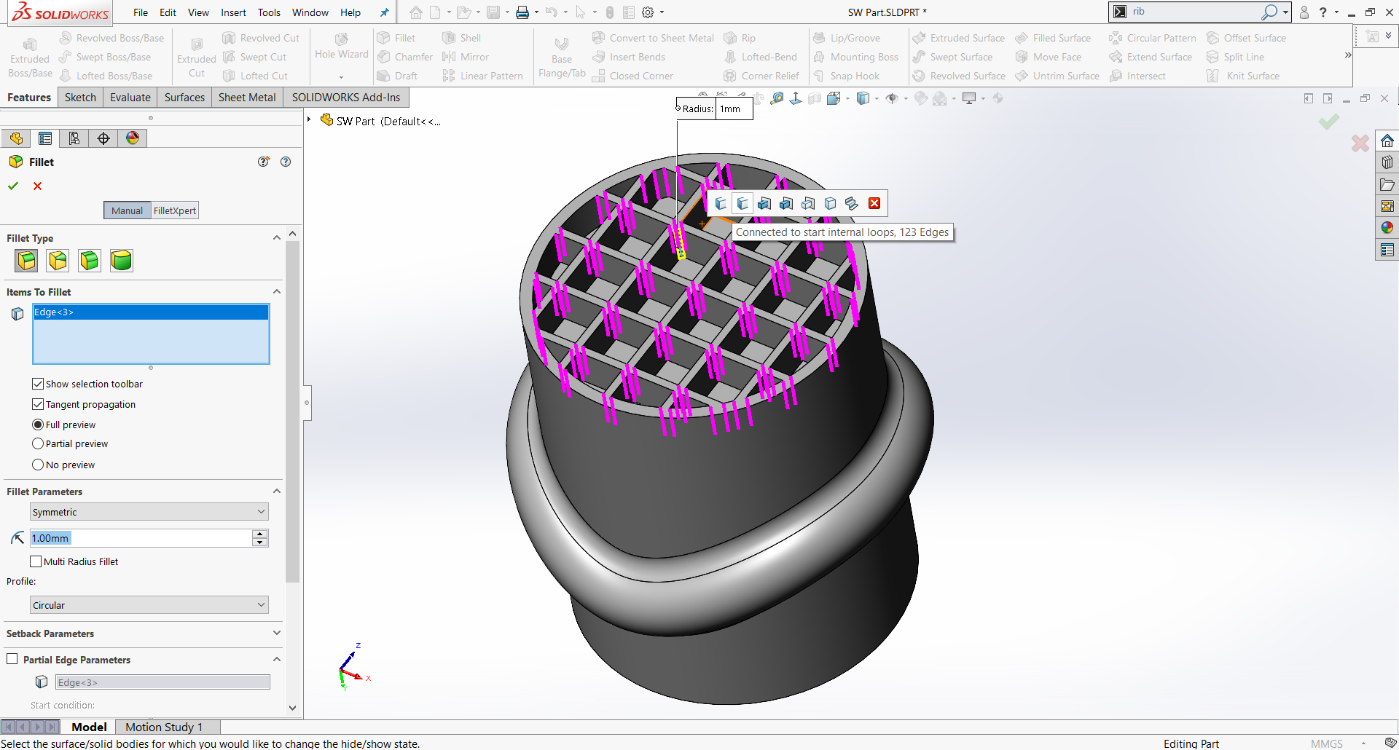Click the fillet radius spinner up arrow
1399x750 pixels.
point(259,533)
